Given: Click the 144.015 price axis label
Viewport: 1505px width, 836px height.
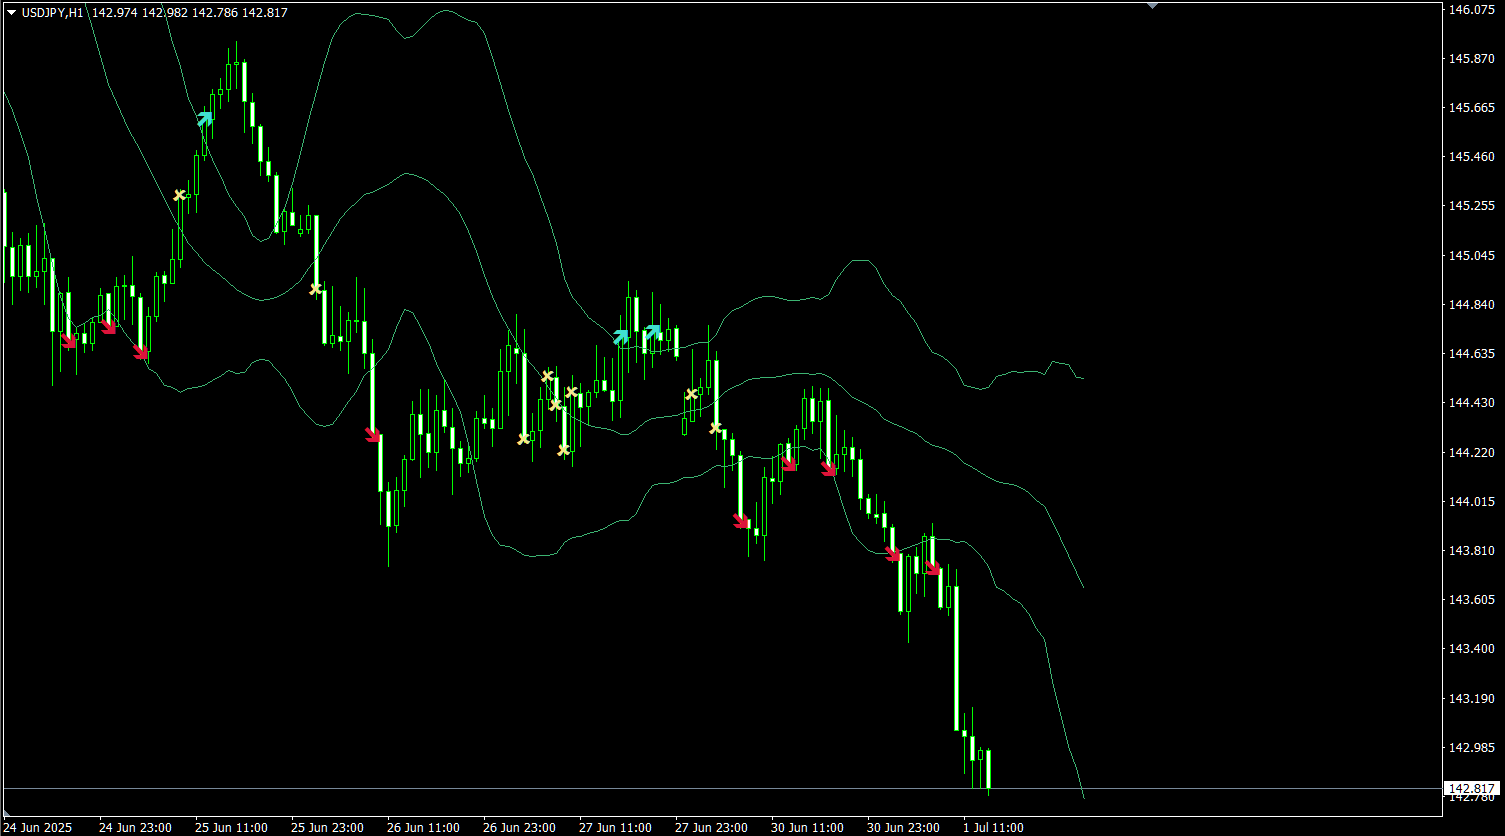Looking at the screenshot, I should pyautogui.click(x=1471, y=502).
